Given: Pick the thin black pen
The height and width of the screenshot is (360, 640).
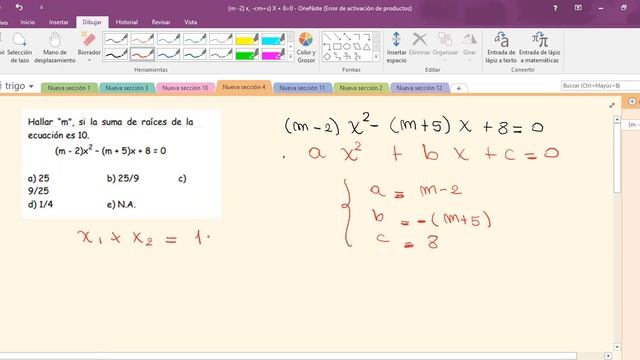Looking at the screenshot, I should point(116,39).
